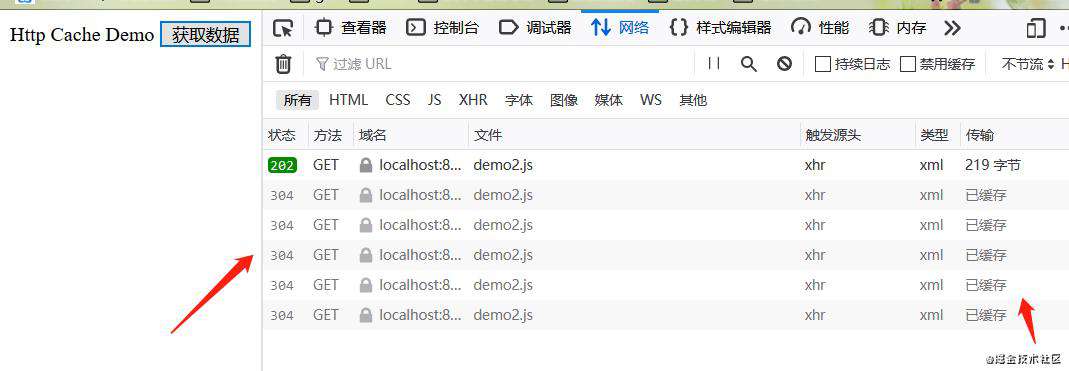Viewport: 1069px width, 371px height.
Task: Enable 禁用缓存 disable cache checkbox
Action: point(907,64)
